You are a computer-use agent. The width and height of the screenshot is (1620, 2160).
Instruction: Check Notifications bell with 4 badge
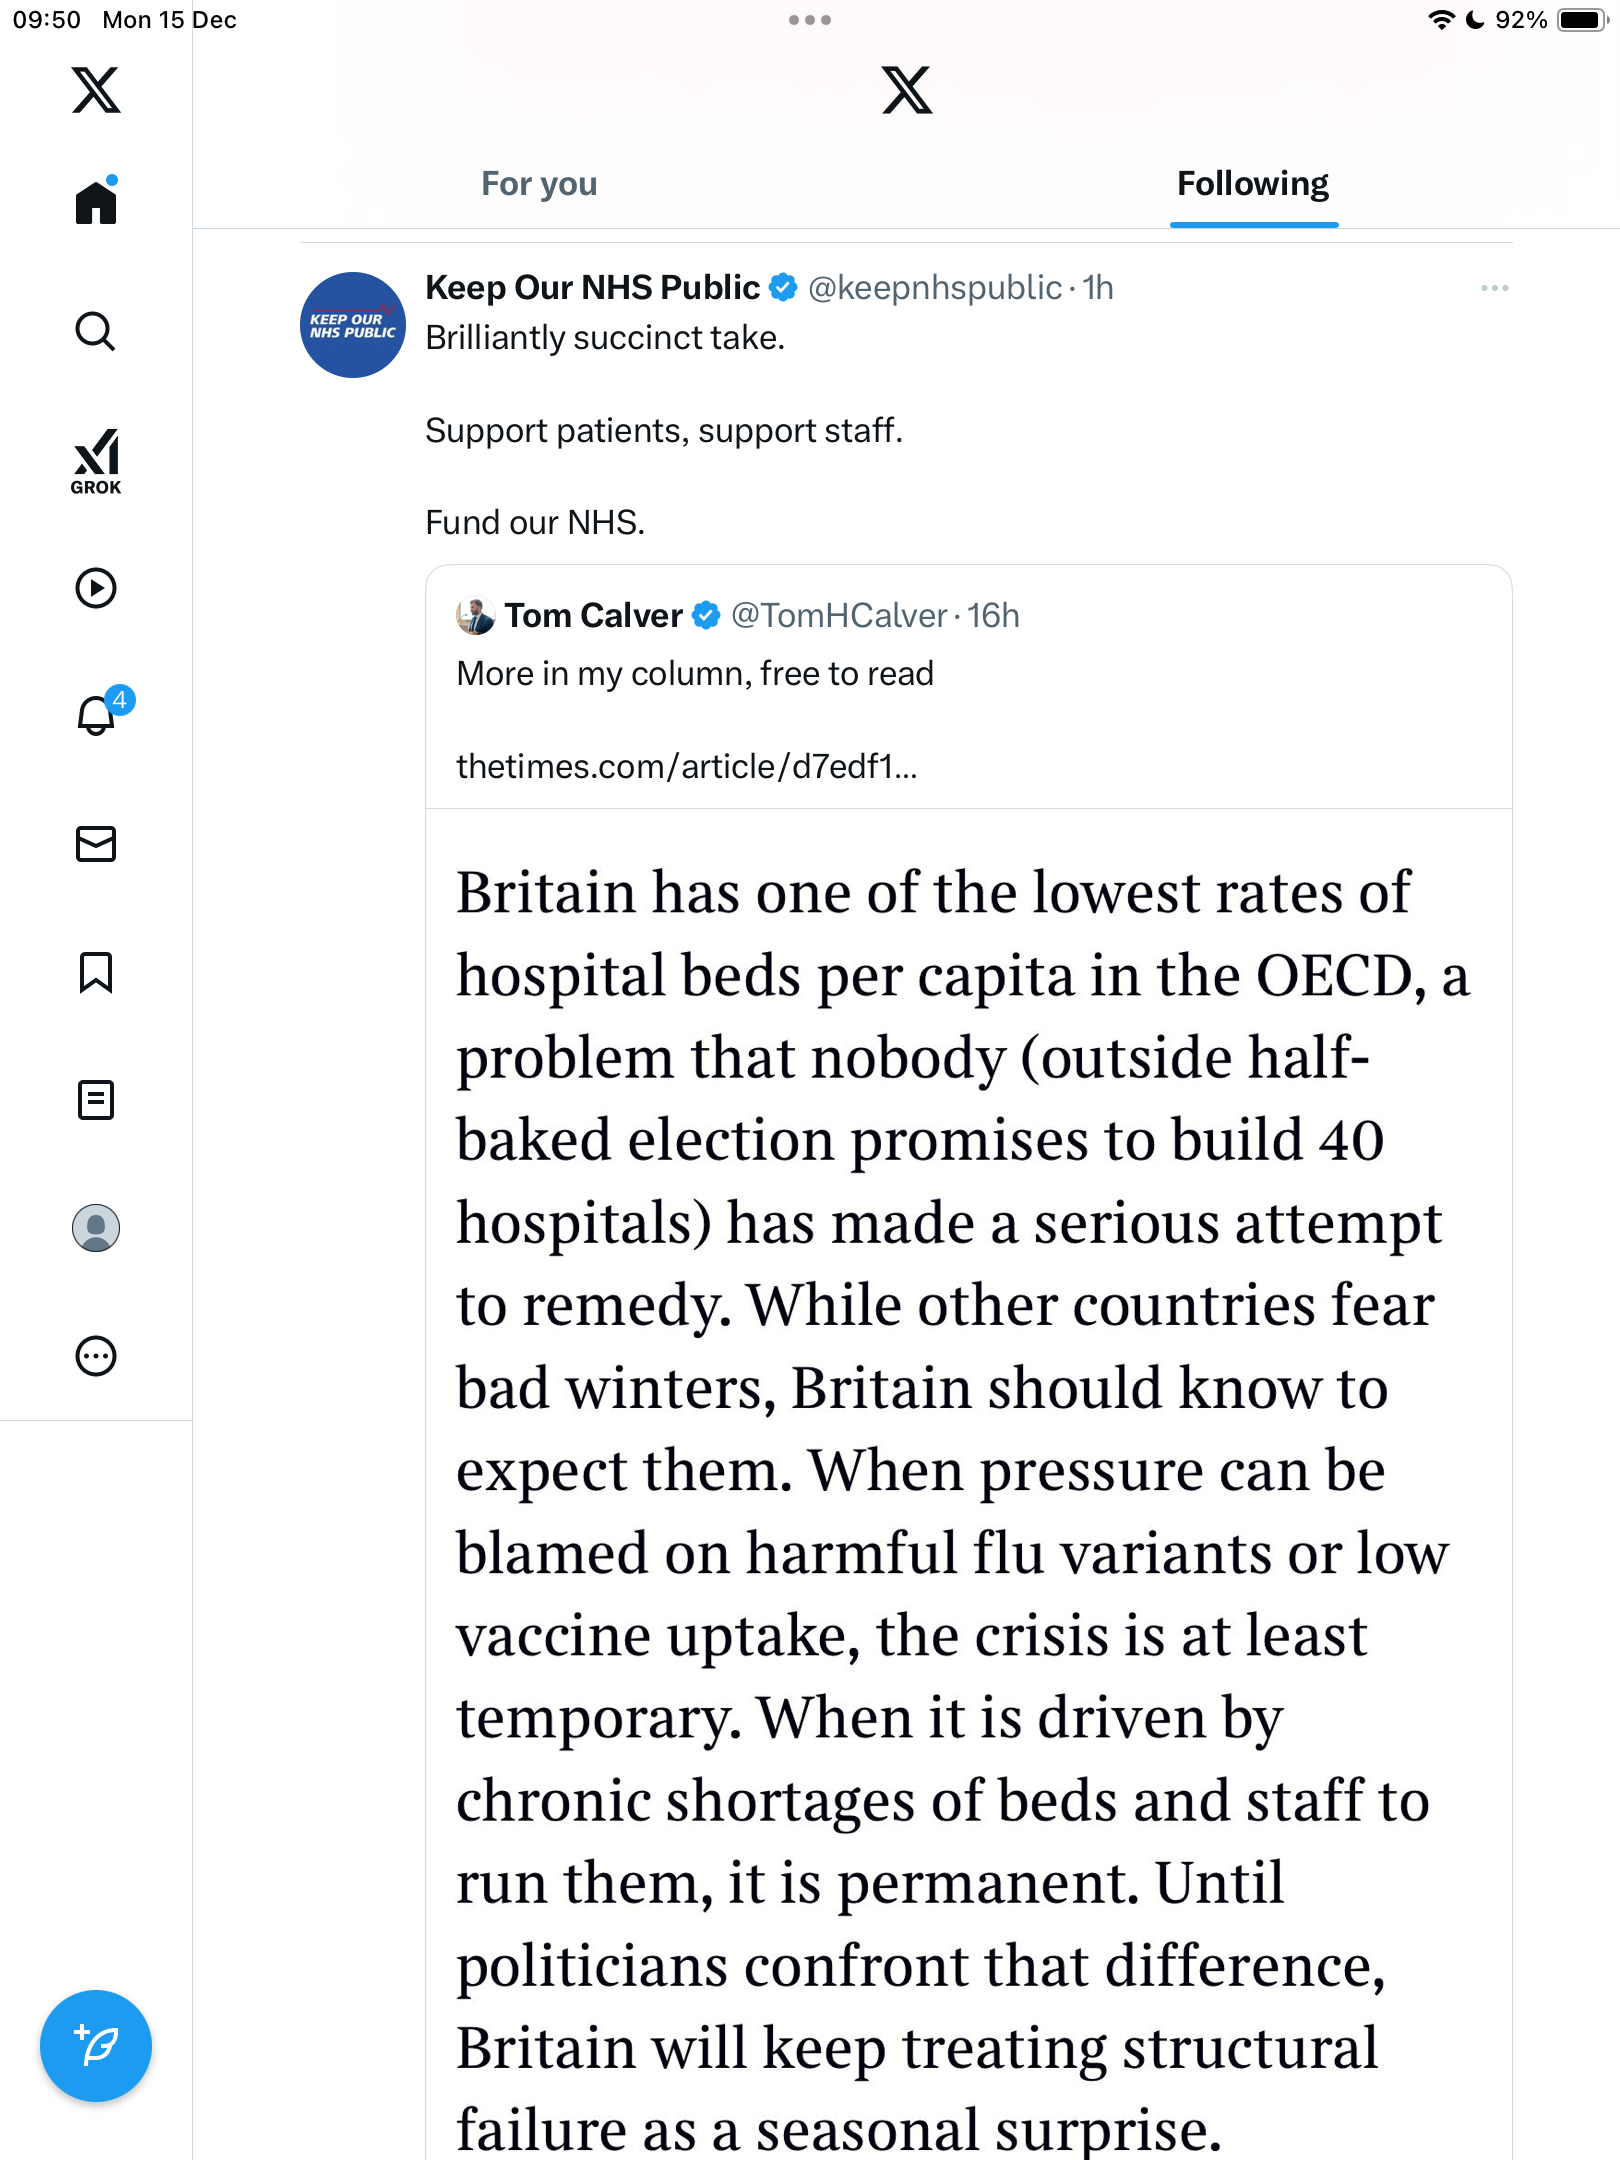point(97,715)
